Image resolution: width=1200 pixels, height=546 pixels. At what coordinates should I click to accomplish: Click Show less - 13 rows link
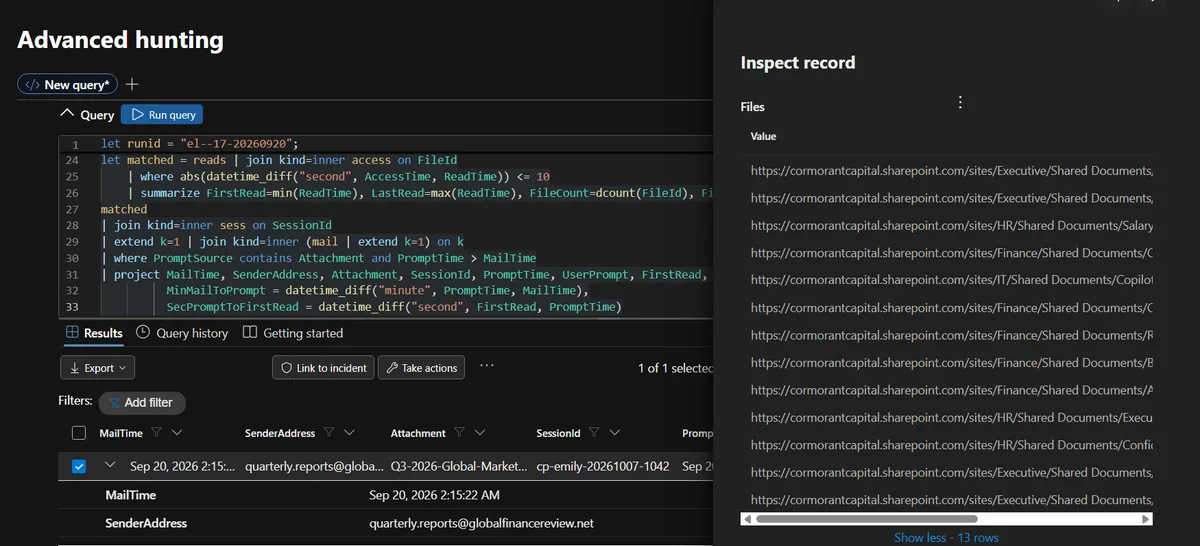[946, 538]
